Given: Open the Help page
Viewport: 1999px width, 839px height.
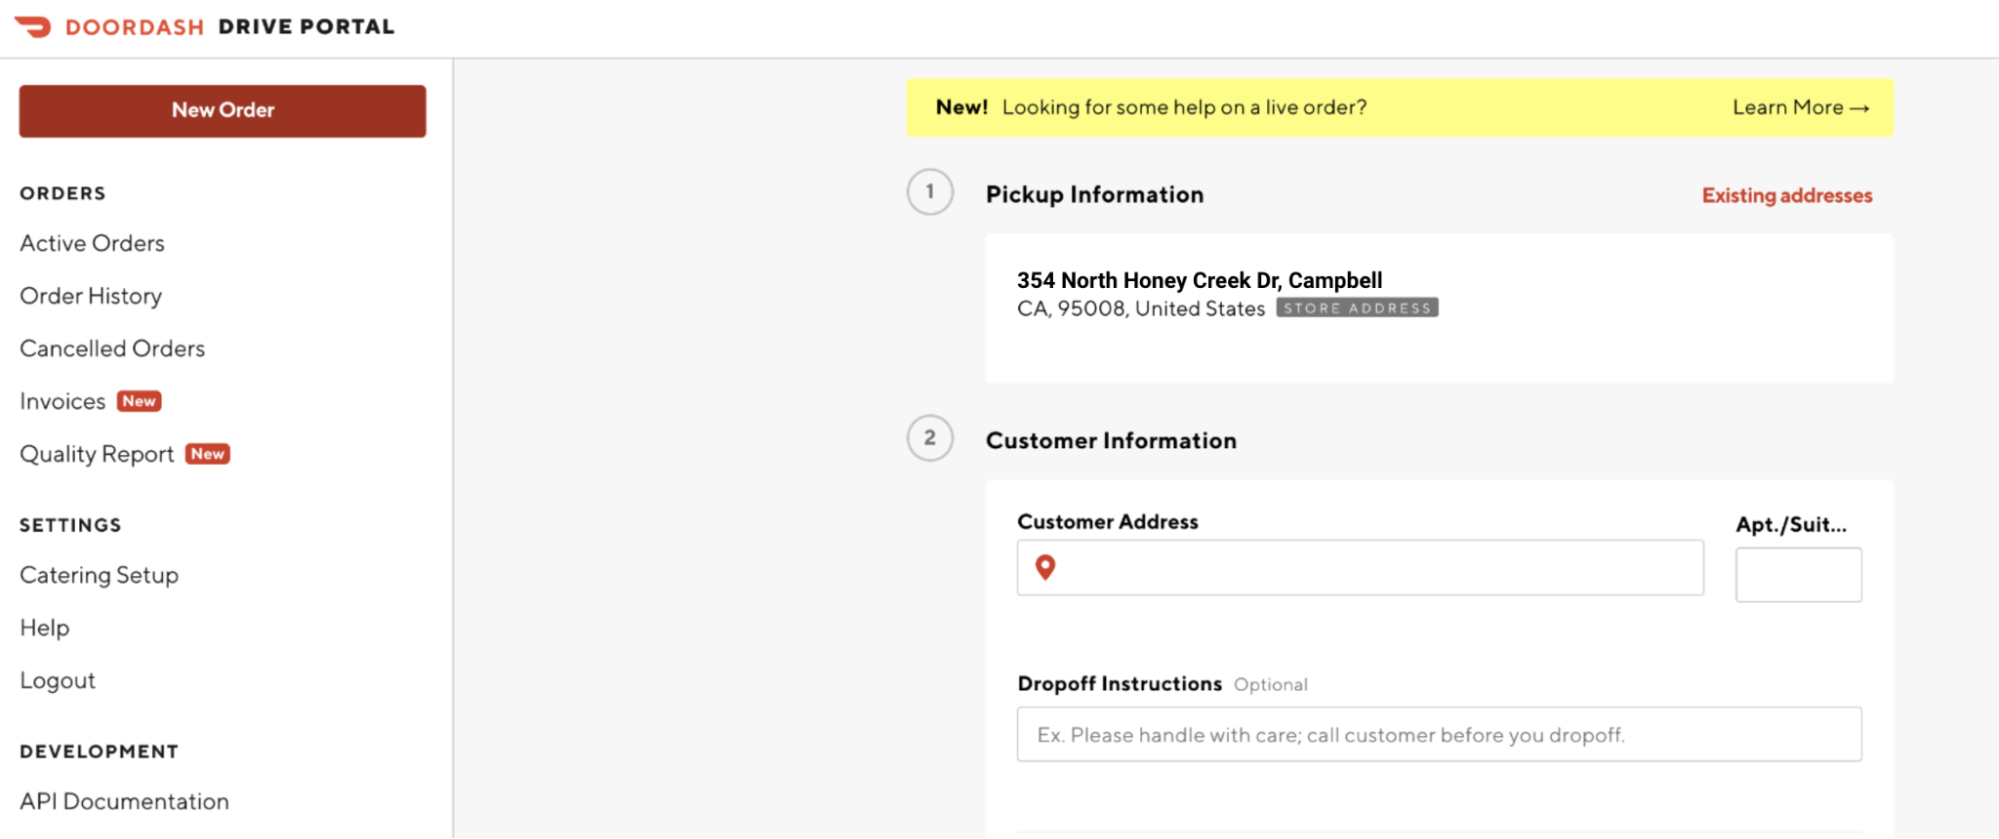Looking at the screenshot, I should pyautogui.click(x=45, y=628).
